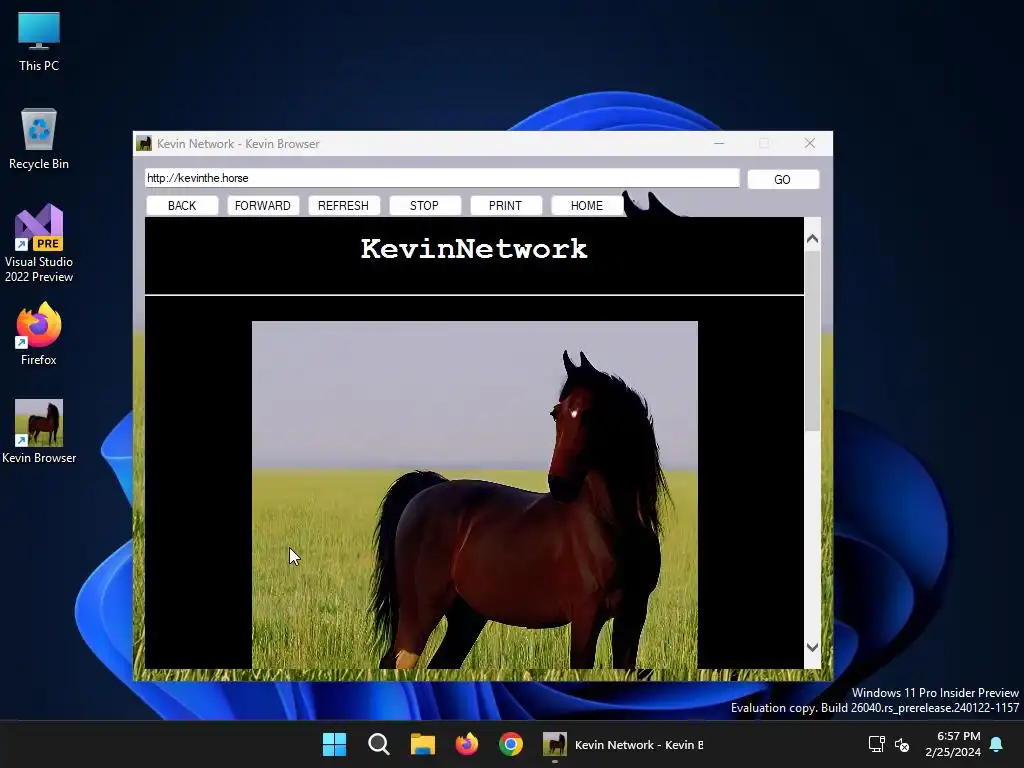This screenshot has width=1024, height=768.
Task: Click the horse photo on the page
Action: tap(475, 494)
